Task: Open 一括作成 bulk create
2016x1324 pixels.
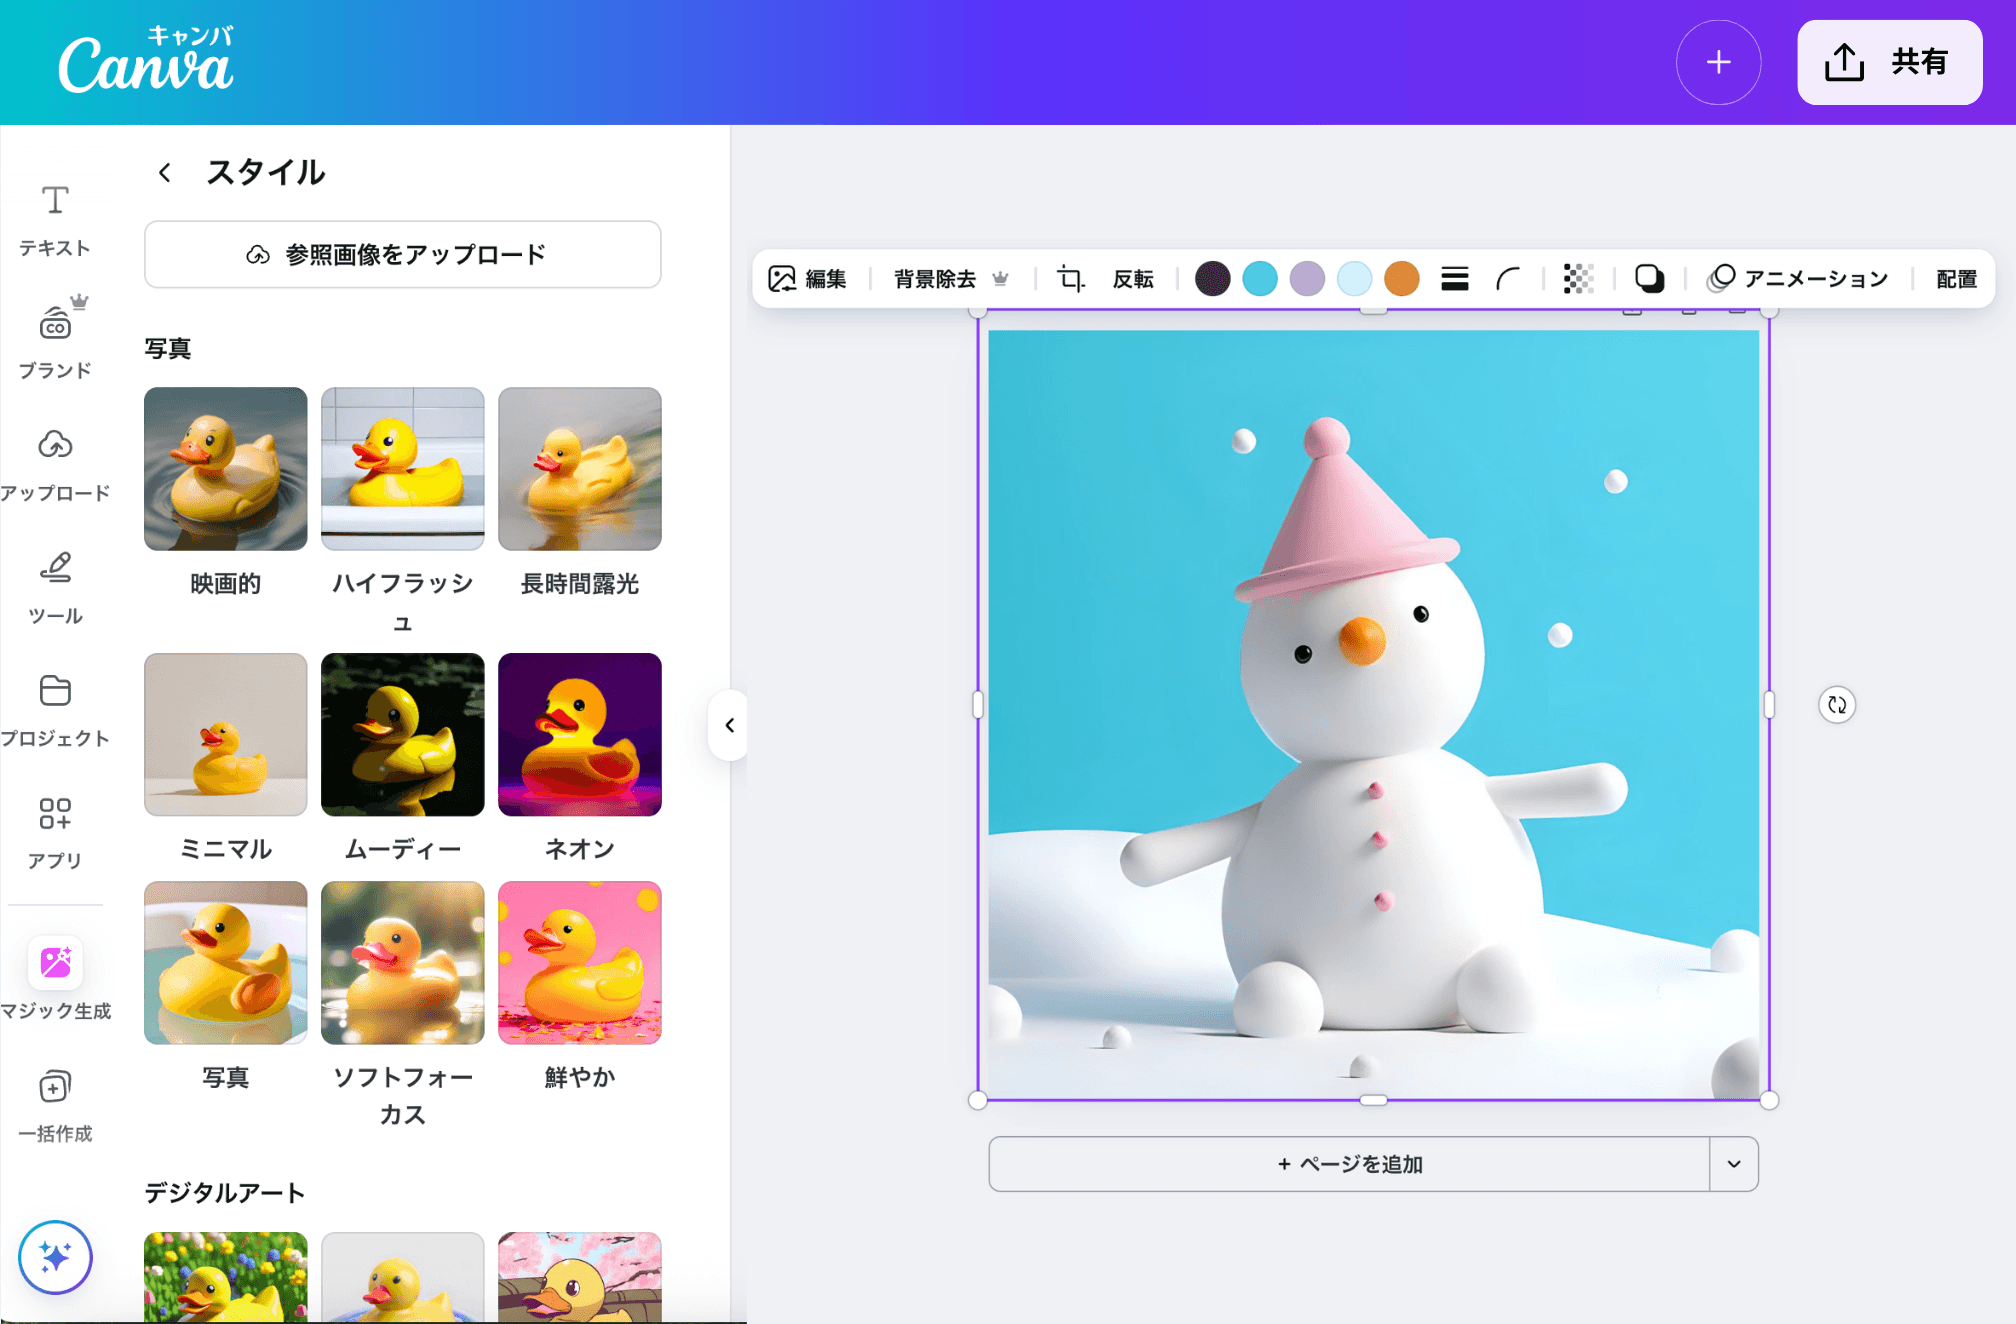Action: 55,1106
